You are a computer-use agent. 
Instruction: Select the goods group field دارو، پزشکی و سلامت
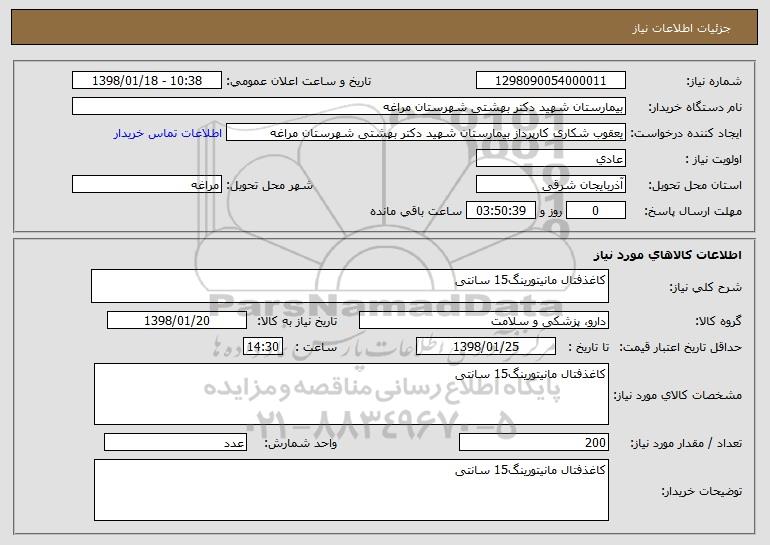coord(484,321)
